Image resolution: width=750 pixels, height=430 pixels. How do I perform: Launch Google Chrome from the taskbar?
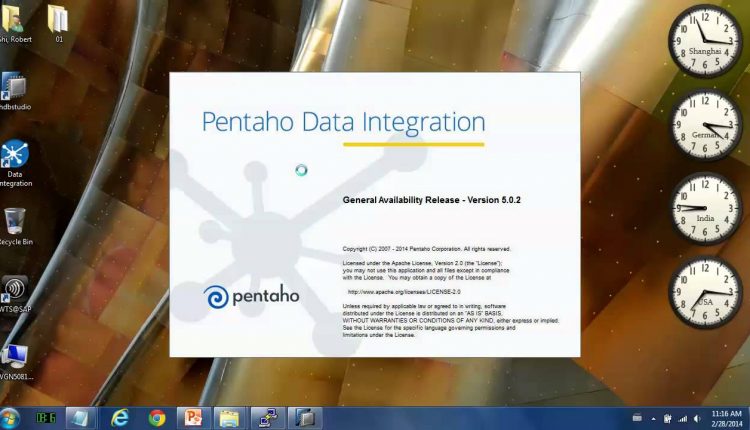point(157,419)
